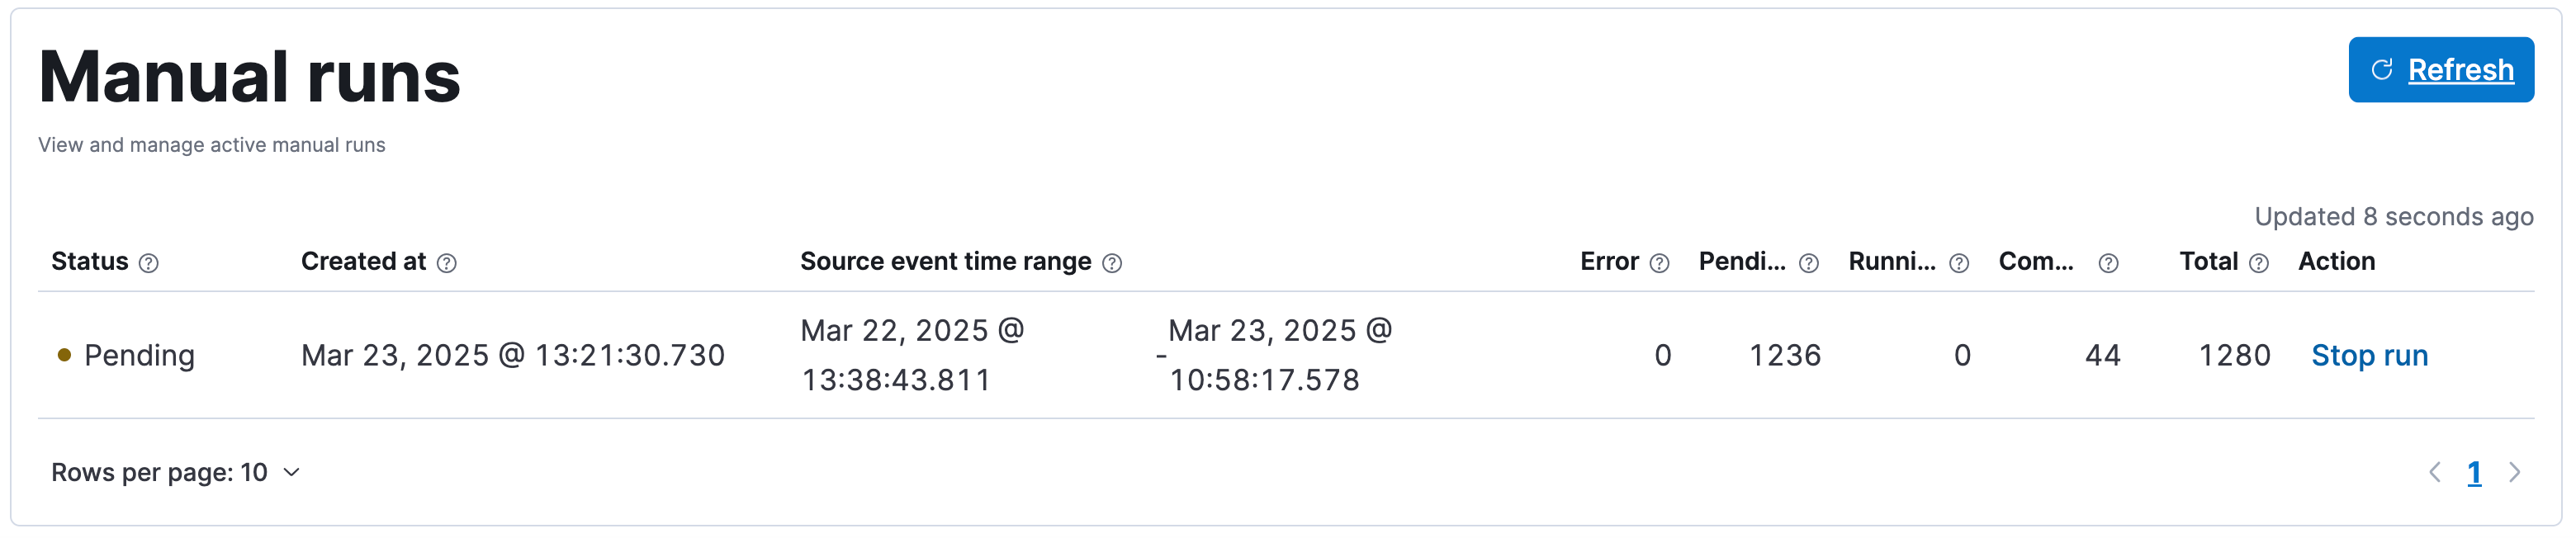Click the Created at timestamp cell

[x=512, y=355]
